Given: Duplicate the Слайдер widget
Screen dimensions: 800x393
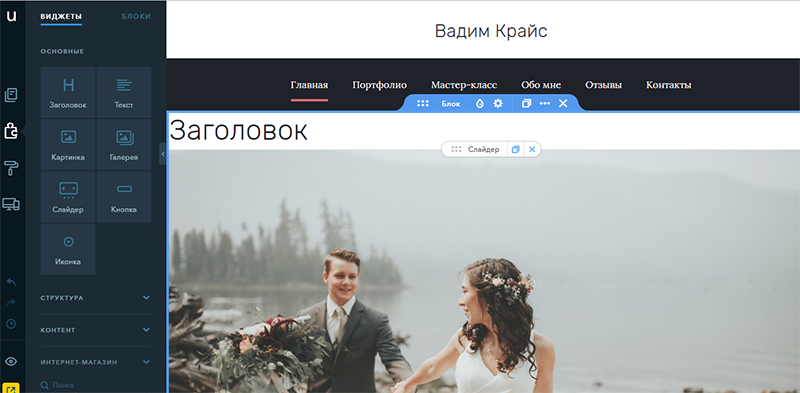Looking at the screenshot, I should click(515, 150).
